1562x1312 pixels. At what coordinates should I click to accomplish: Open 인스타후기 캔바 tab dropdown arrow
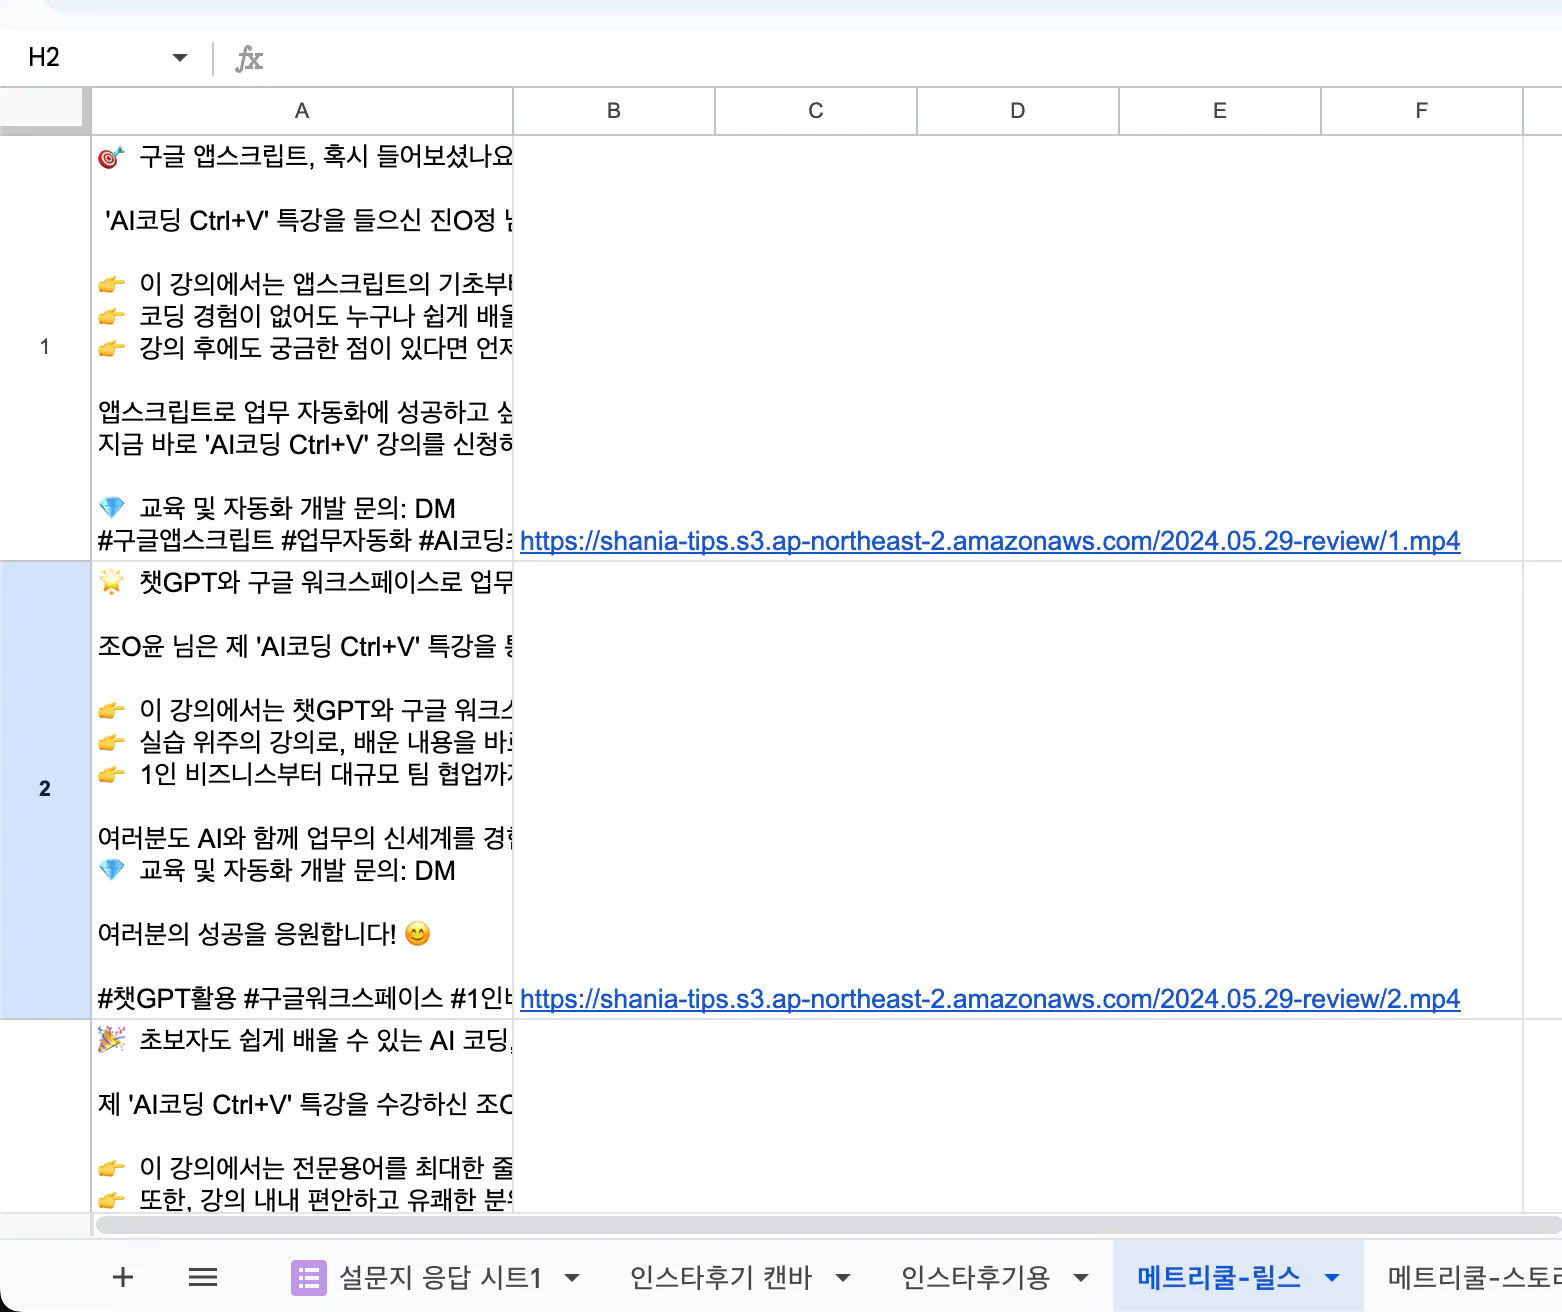tap(843, 1277)
